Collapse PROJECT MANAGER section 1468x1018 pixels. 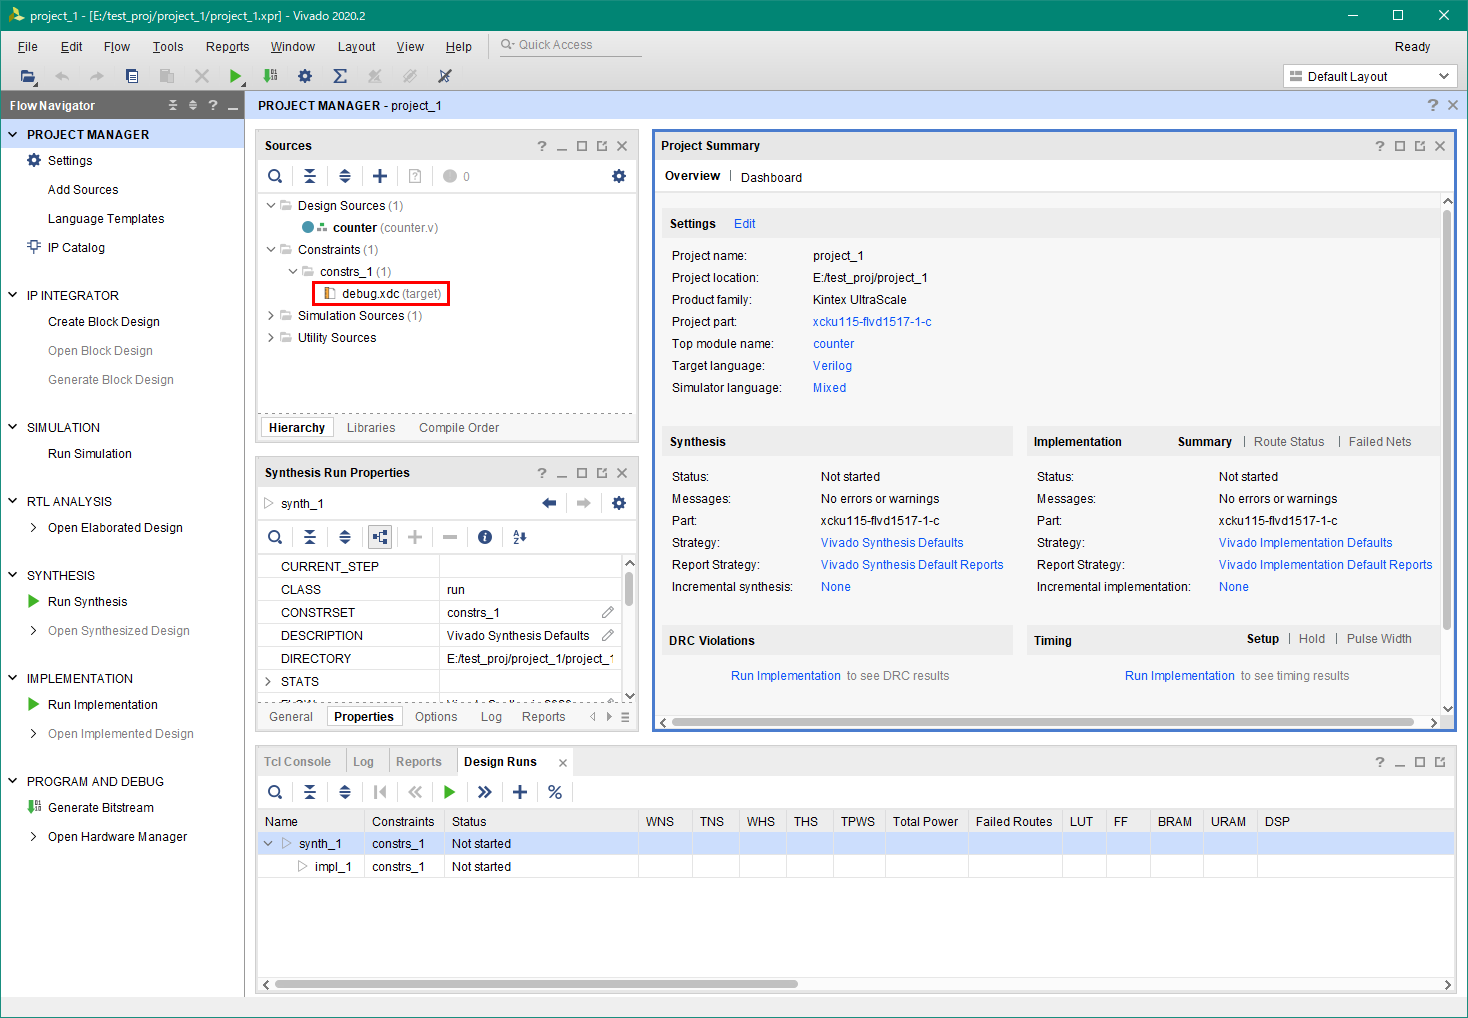pos(13,134)
